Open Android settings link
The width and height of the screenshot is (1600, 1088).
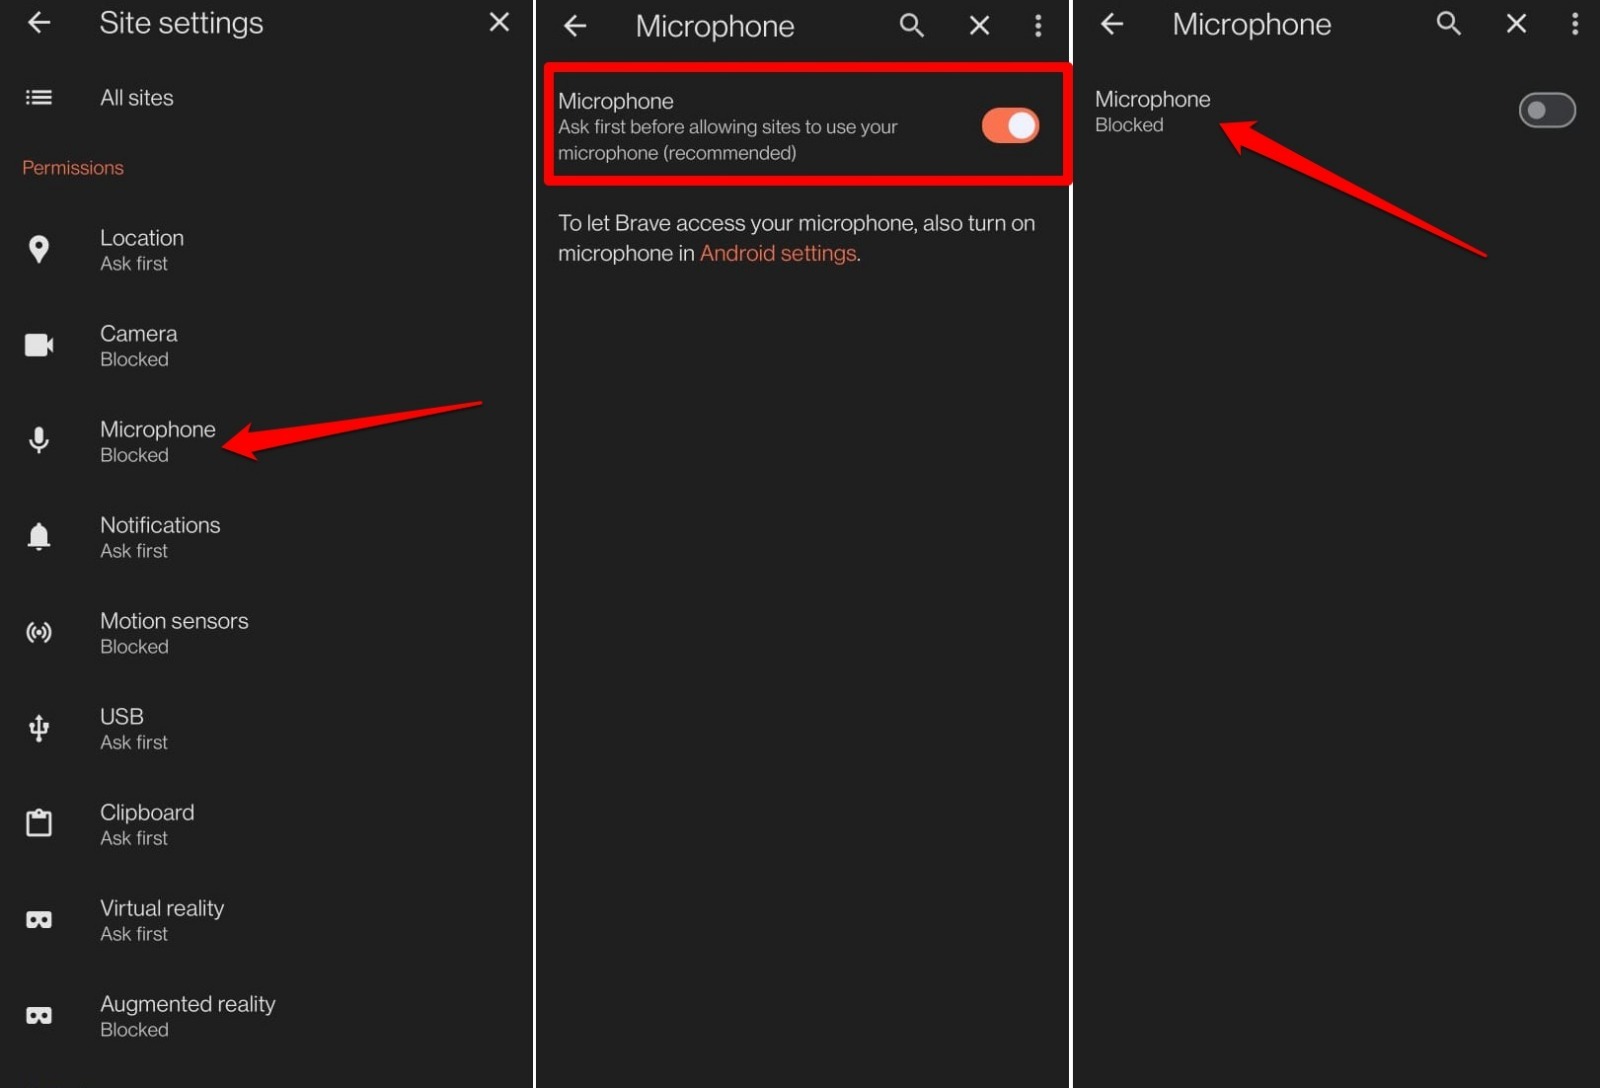(778, 253)
